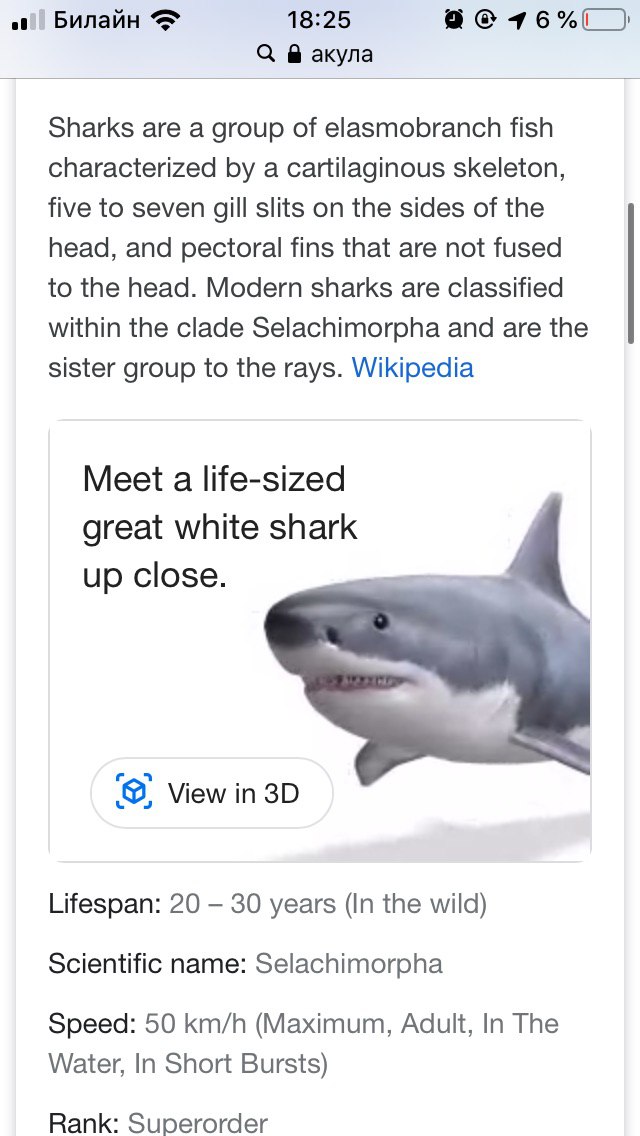Tap the padlock secure-site icon

pos(294,53)
